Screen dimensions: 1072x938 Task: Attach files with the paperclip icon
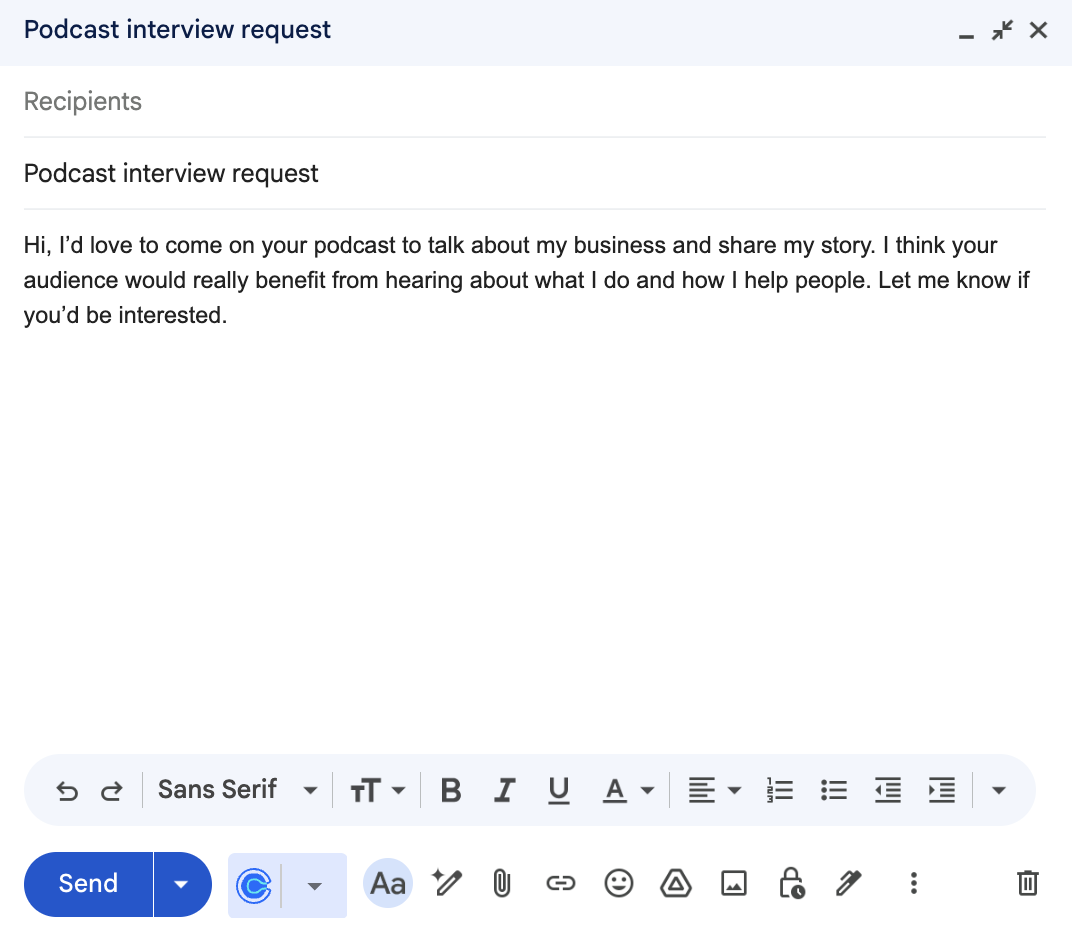(x=502, y=883)
